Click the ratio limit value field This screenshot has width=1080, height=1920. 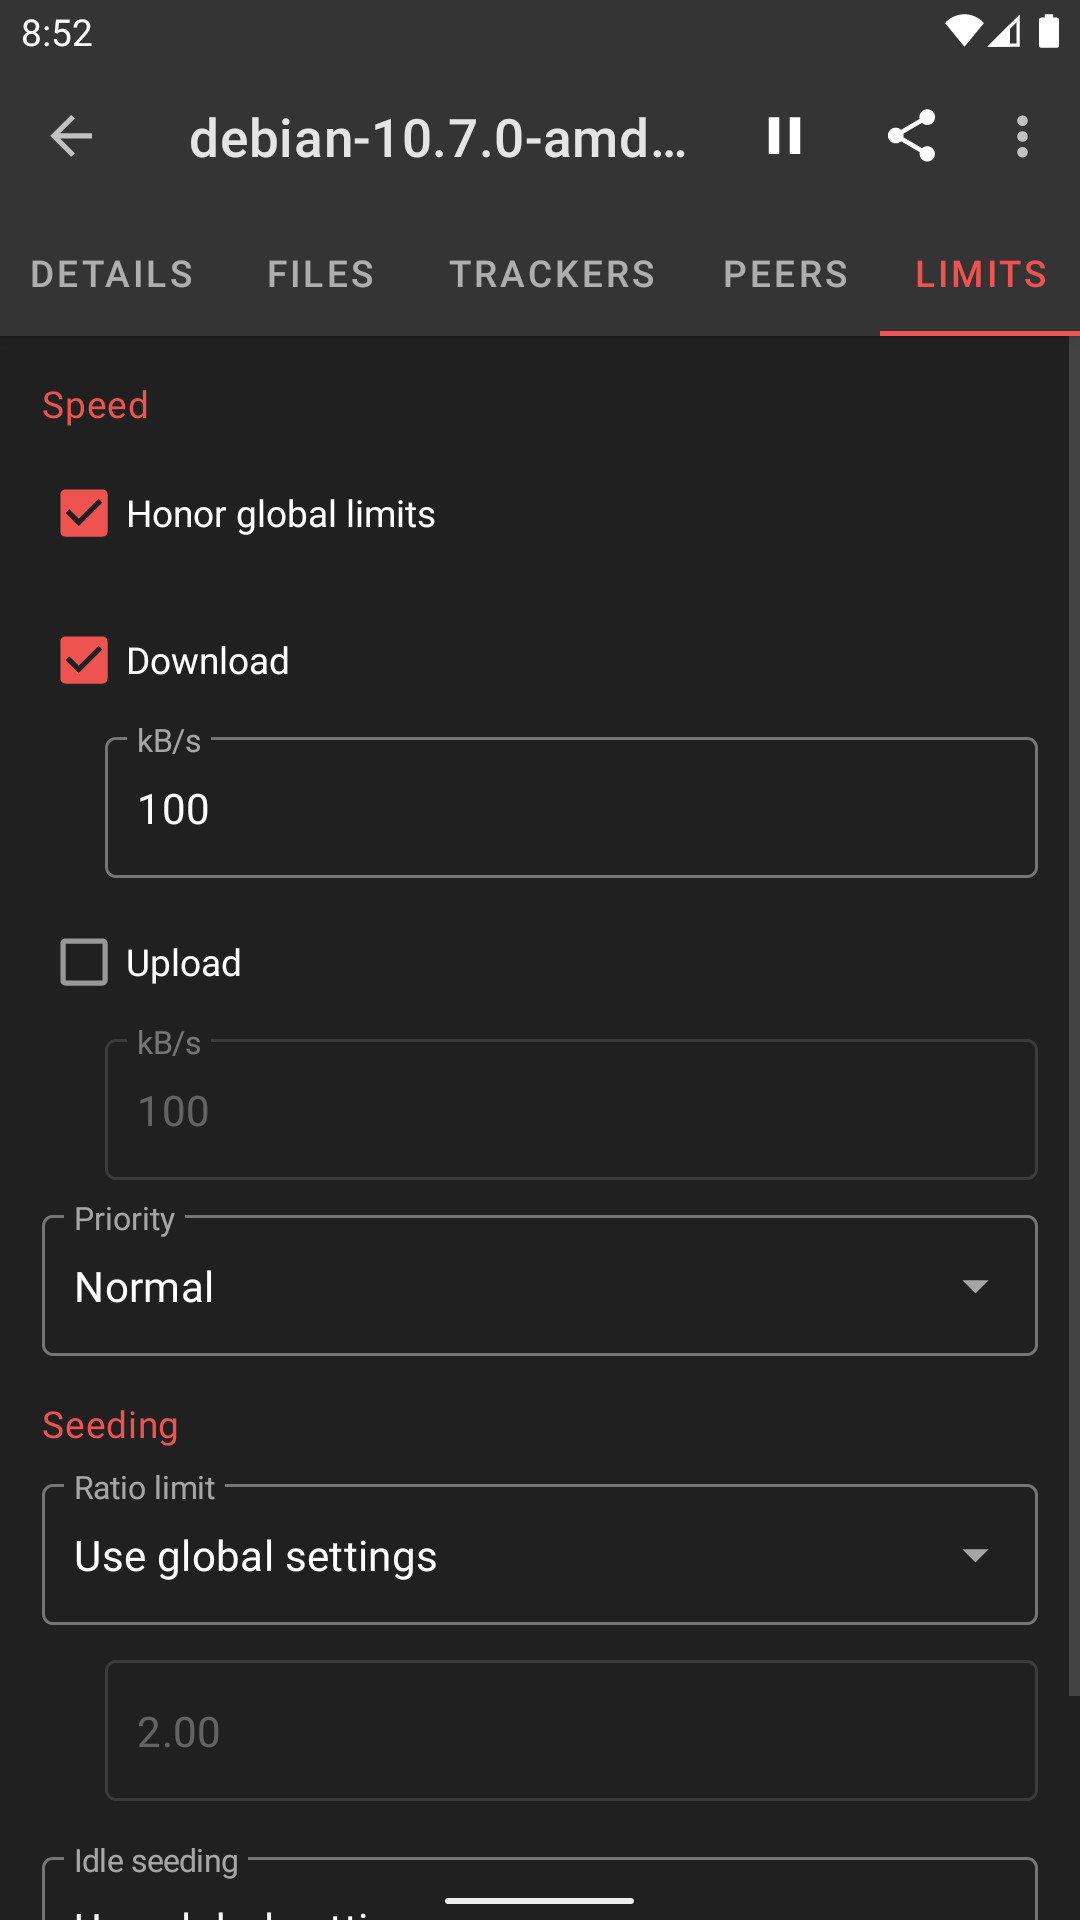(x=571, y=1731)
